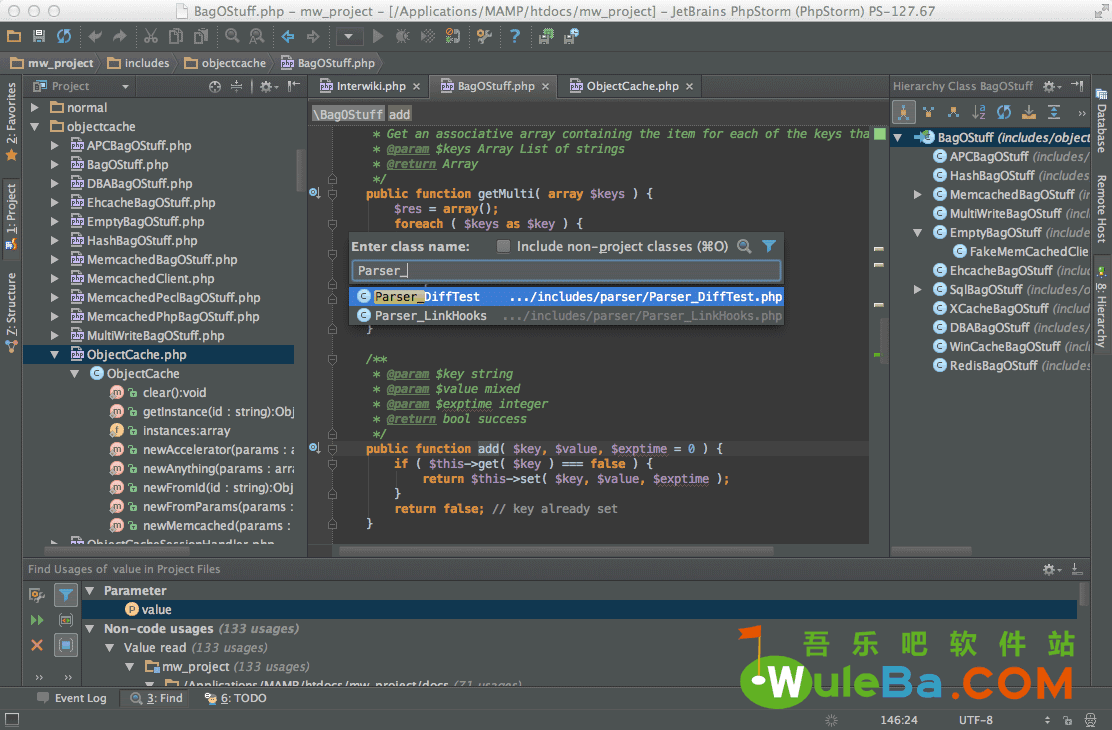Collapse the Non-code usages group
The height and width of the screenshot is (730, 1112).
point(90,629)
